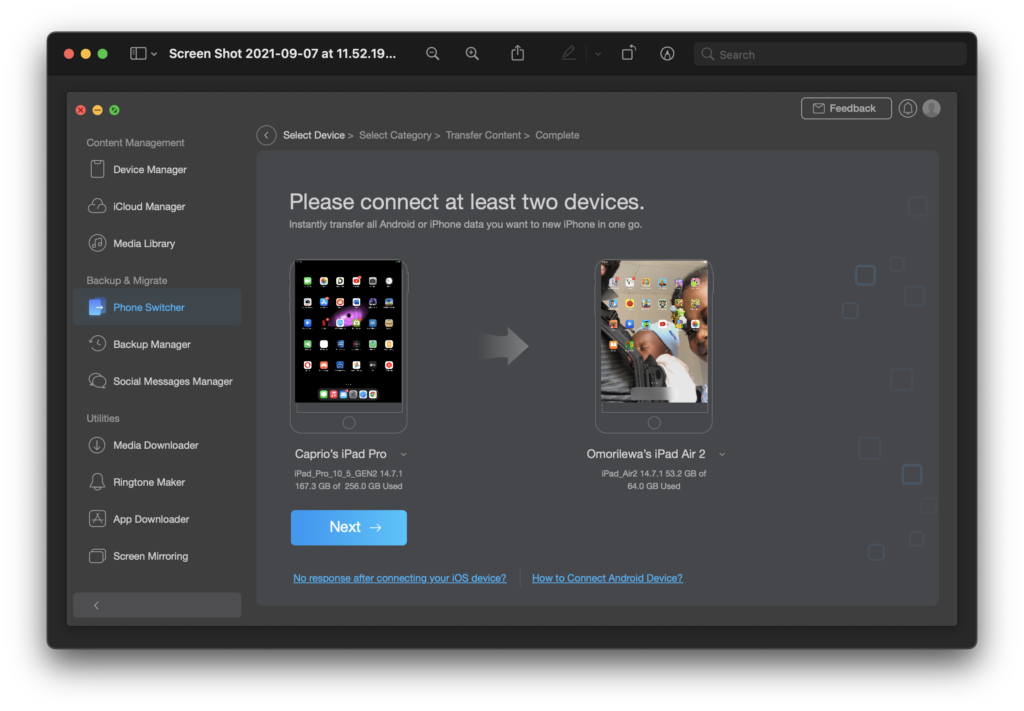Go back with the circled arrow
Viewport: 1024px width, 711px height.
tap(266, 135)
